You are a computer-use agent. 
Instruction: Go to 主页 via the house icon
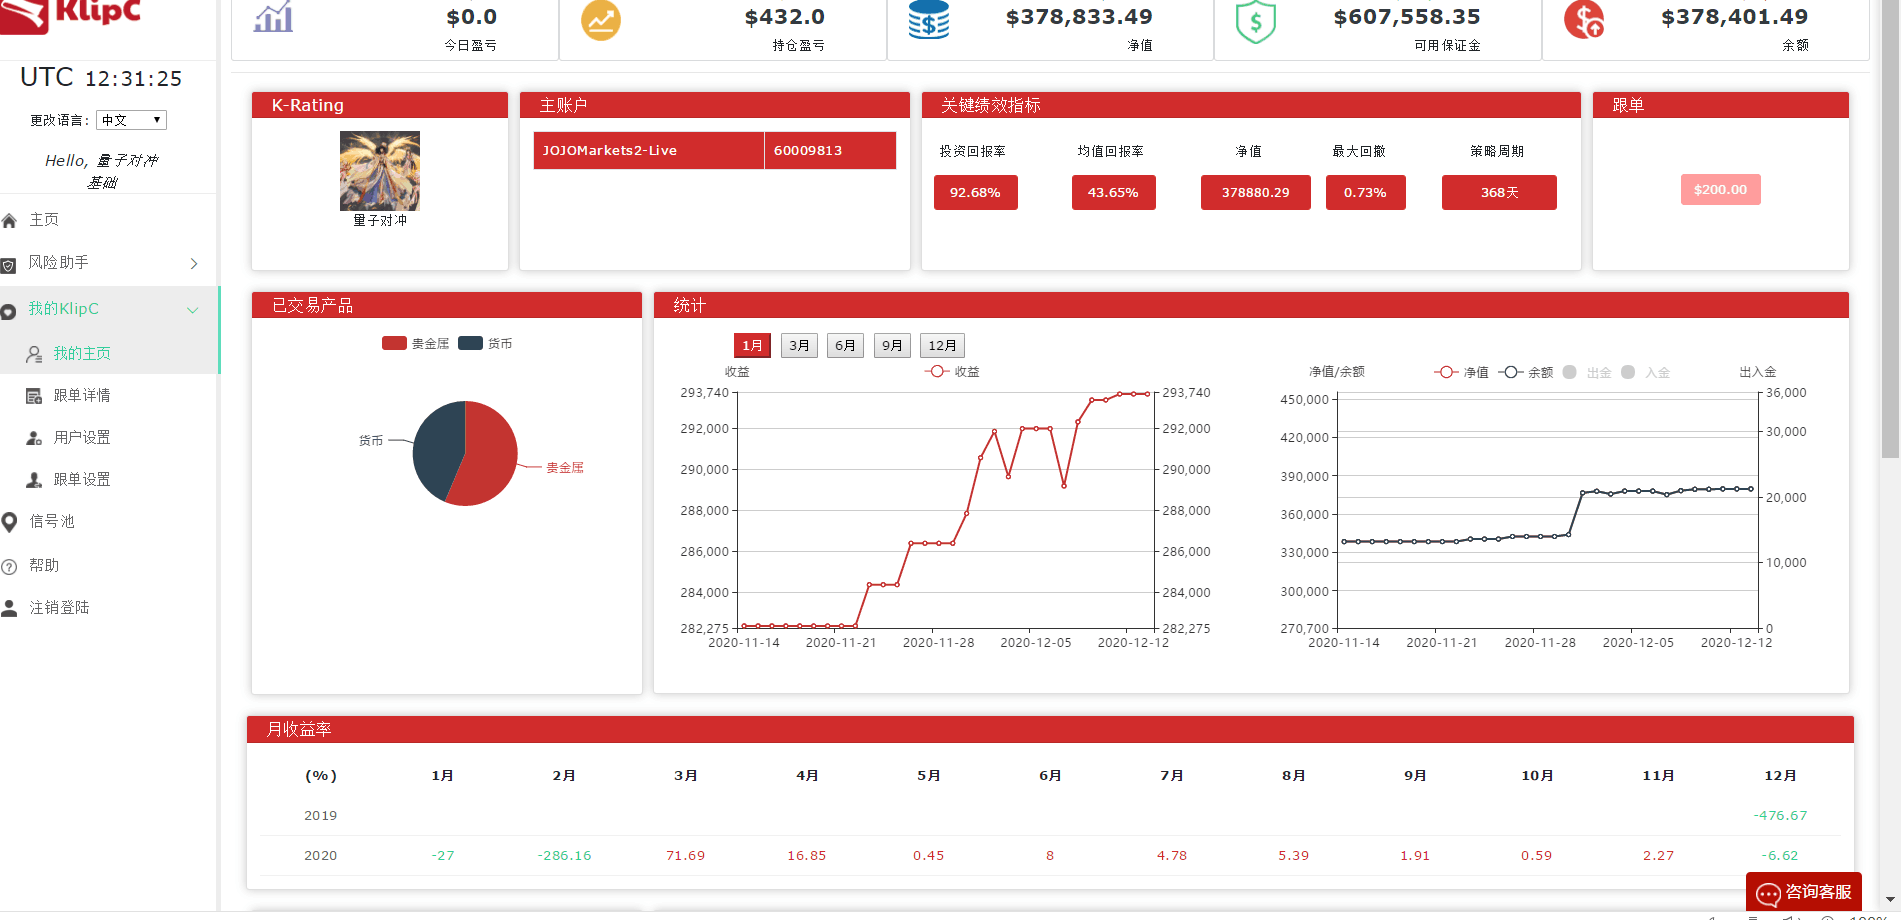(x=9, y=220)
